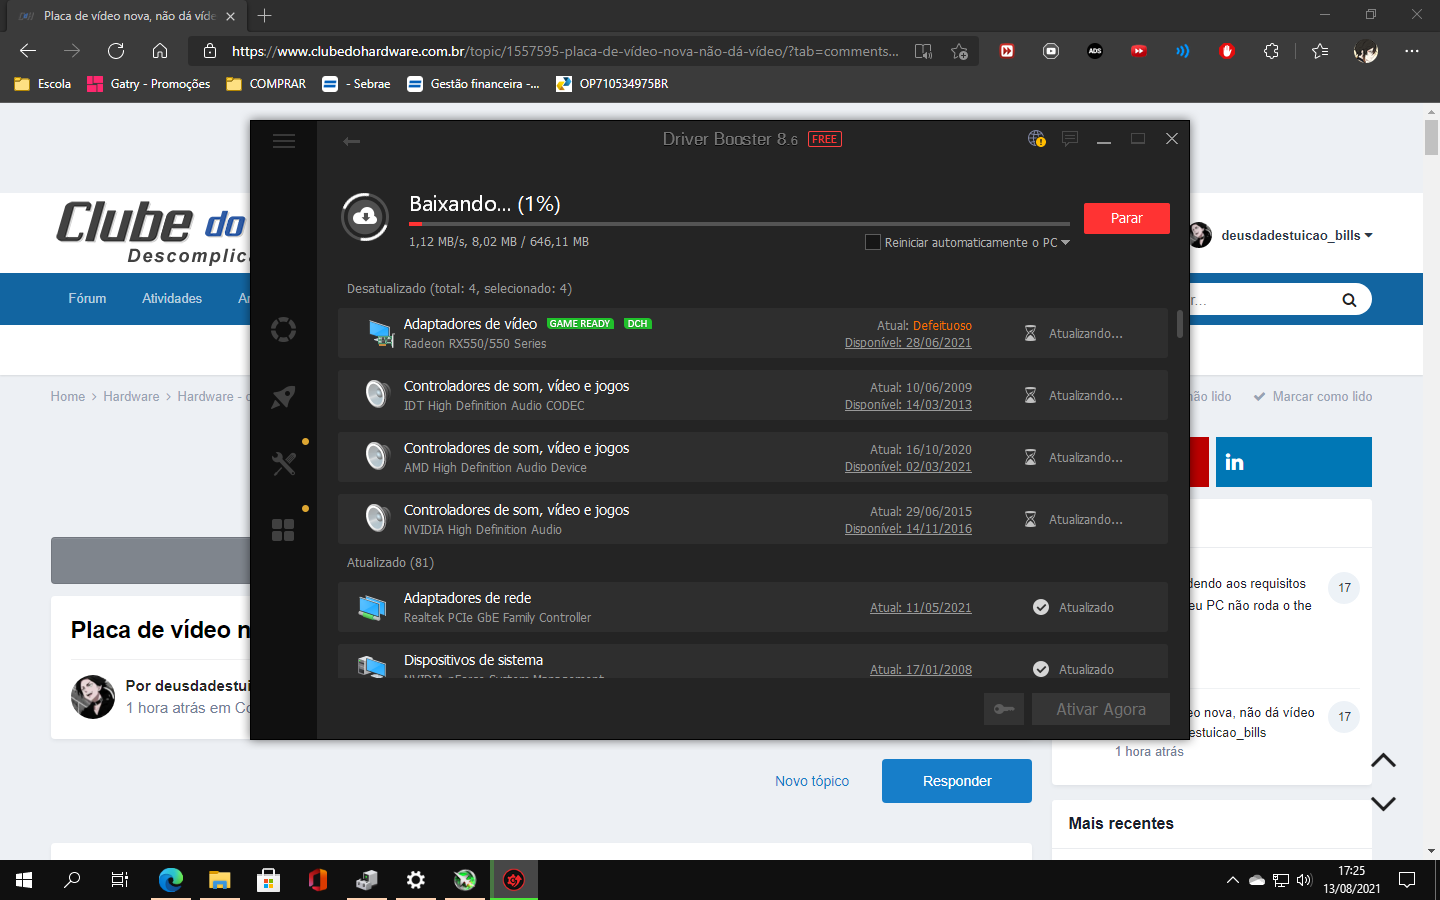Click the upward chevron beside the page
1440x900 pixels.
[1383, 761]
